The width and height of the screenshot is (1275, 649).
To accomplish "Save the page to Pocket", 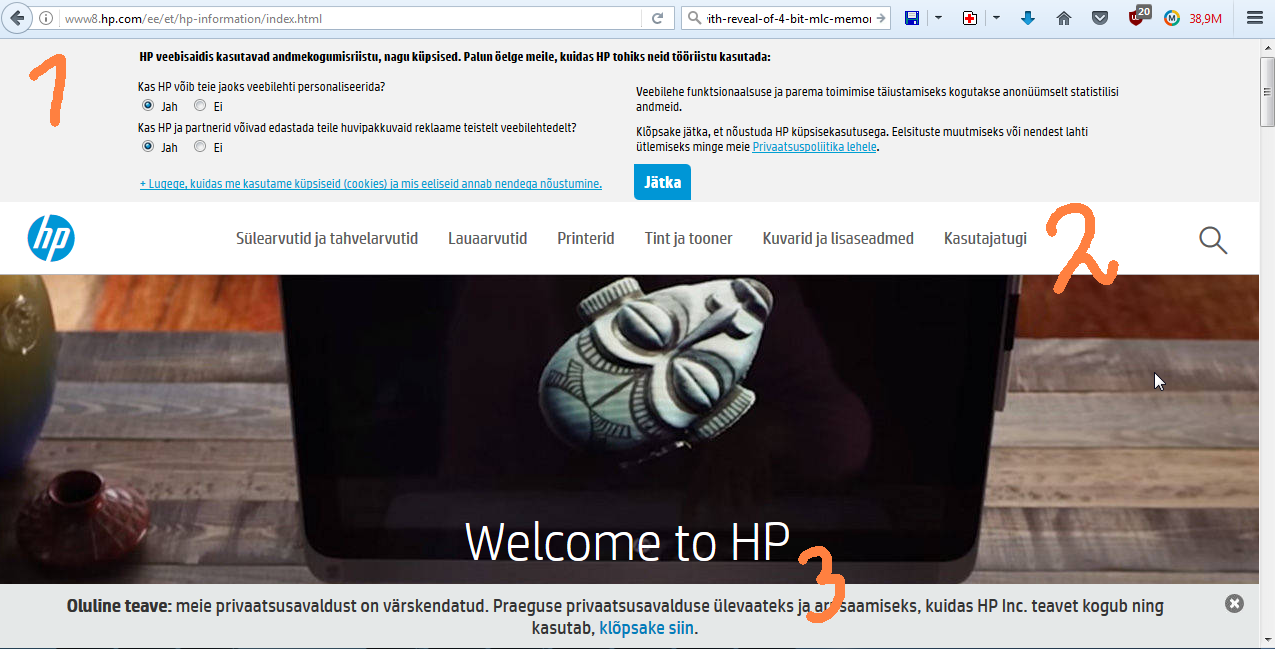I will (x=1099, y=18).
